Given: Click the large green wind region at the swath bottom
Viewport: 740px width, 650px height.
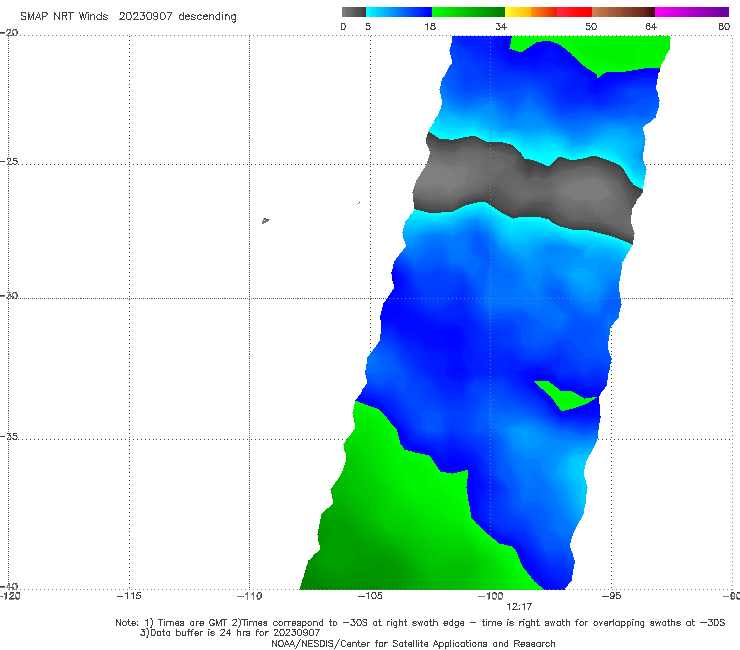Looking at the screenshot, I should coord(401,519).
